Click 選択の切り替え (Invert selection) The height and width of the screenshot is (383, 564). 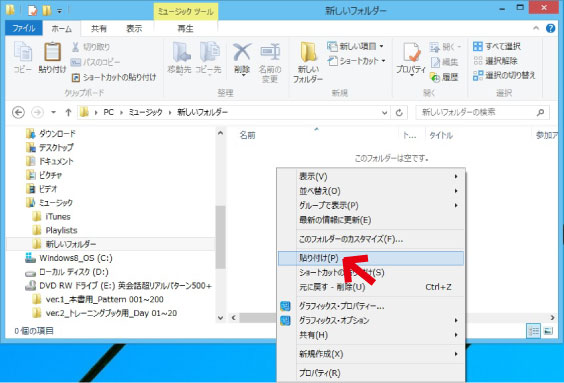(x=504, y=75)
